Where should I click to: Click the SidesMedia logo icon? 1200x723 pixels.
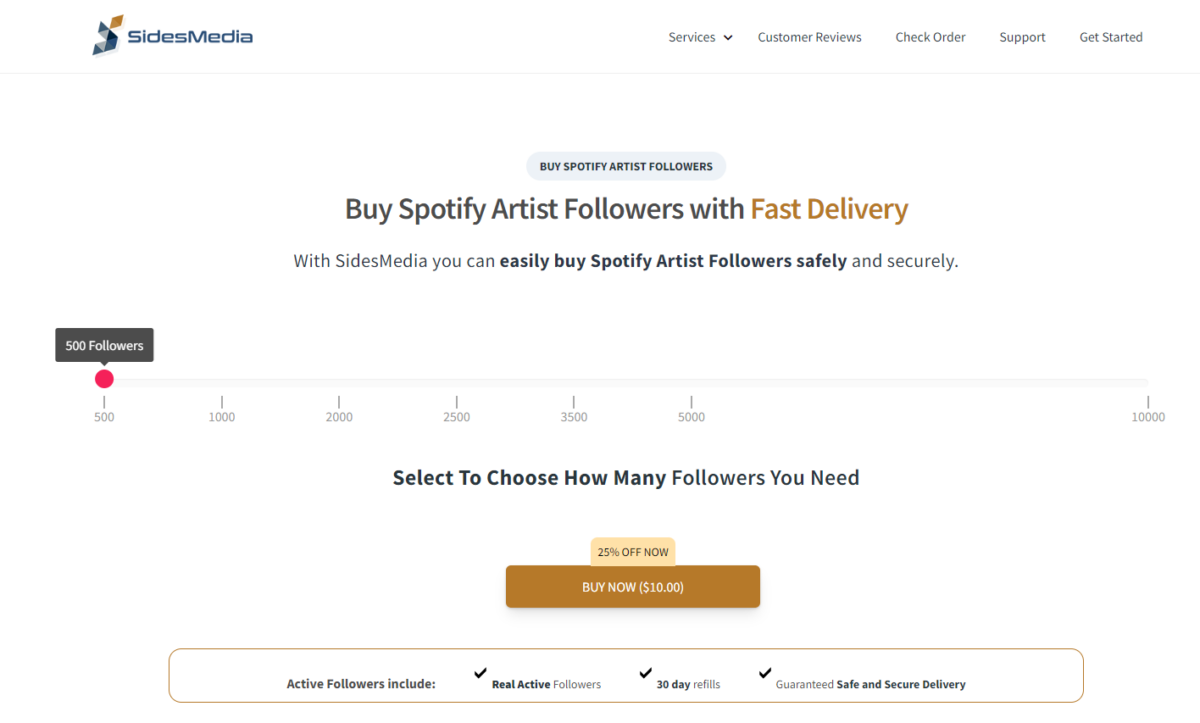pyautogui.click(x=108, y=35)
